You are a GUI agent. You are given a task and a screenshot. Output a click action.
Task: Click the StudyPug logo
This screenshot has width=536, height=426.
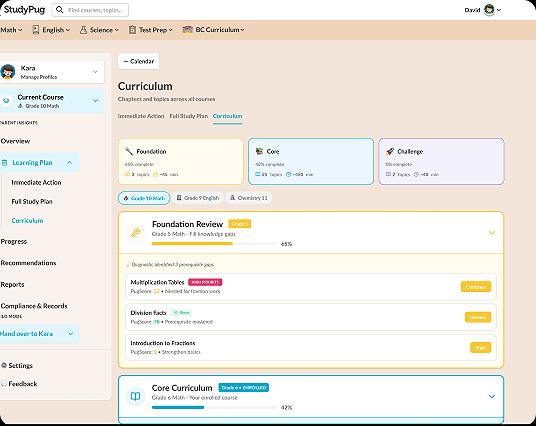(24, 10)
